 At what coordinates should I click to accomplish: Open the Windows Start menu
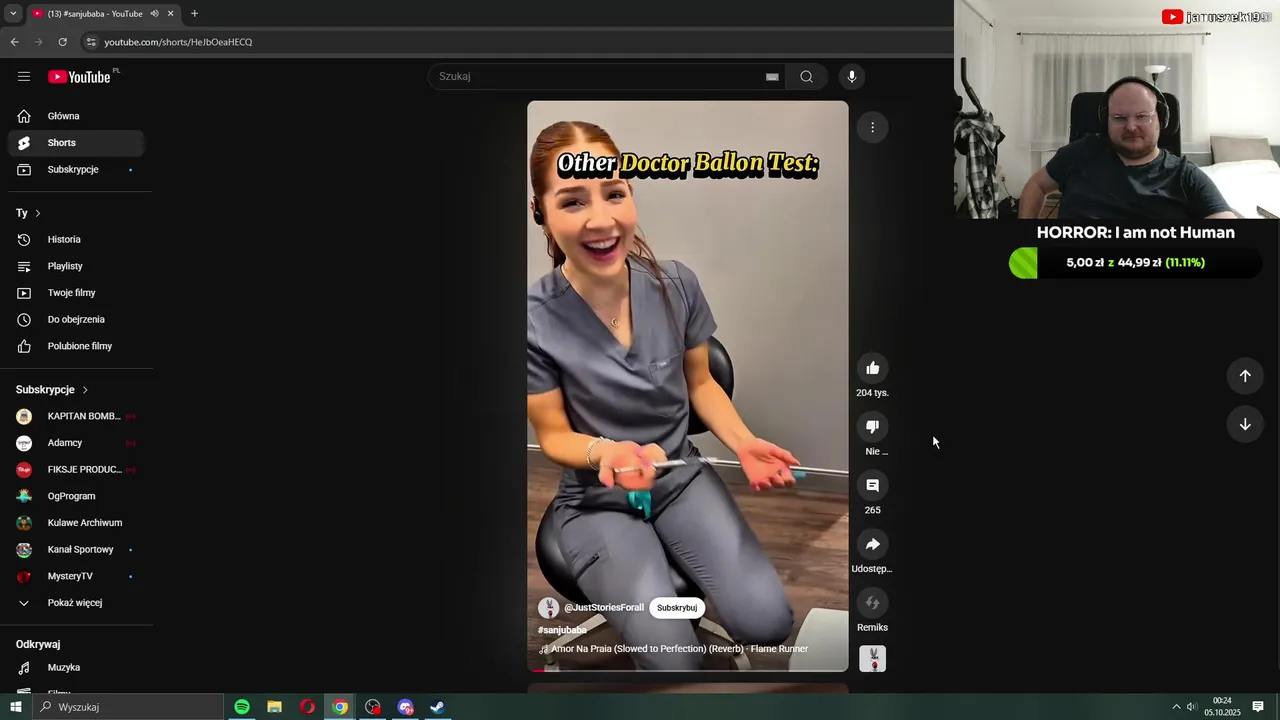[16, 707]
